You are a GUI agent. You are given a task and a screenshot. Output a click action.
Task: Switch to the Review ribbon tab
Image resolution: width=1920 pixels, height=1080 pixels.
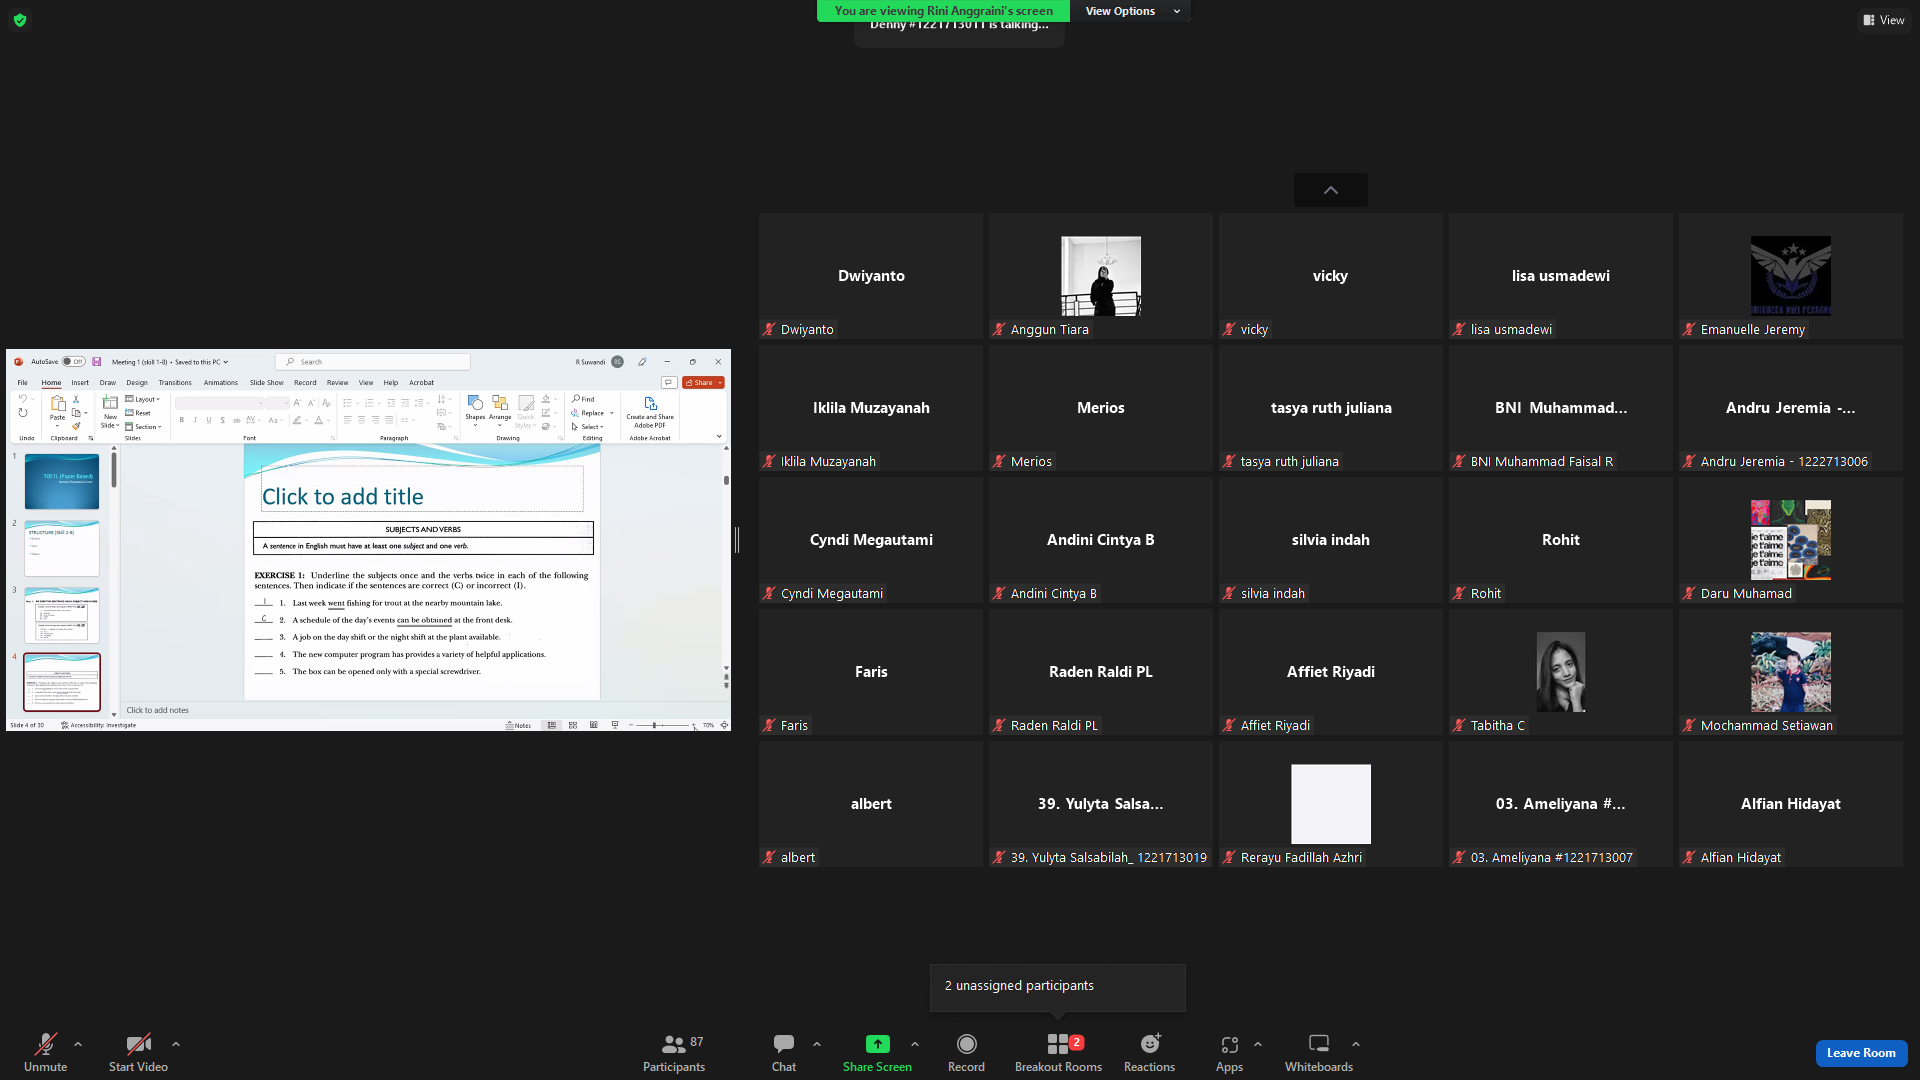pyautogui.click(x=338, y=383)
